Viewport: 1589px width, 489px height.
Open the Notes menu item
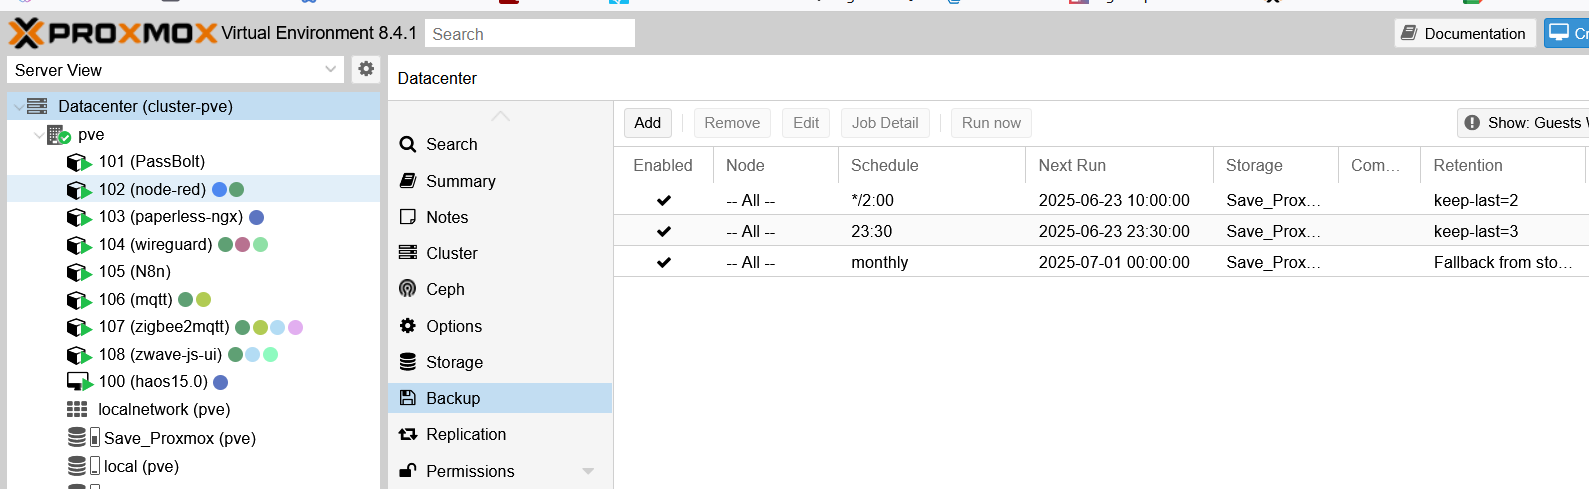click(x=500, y=217)
